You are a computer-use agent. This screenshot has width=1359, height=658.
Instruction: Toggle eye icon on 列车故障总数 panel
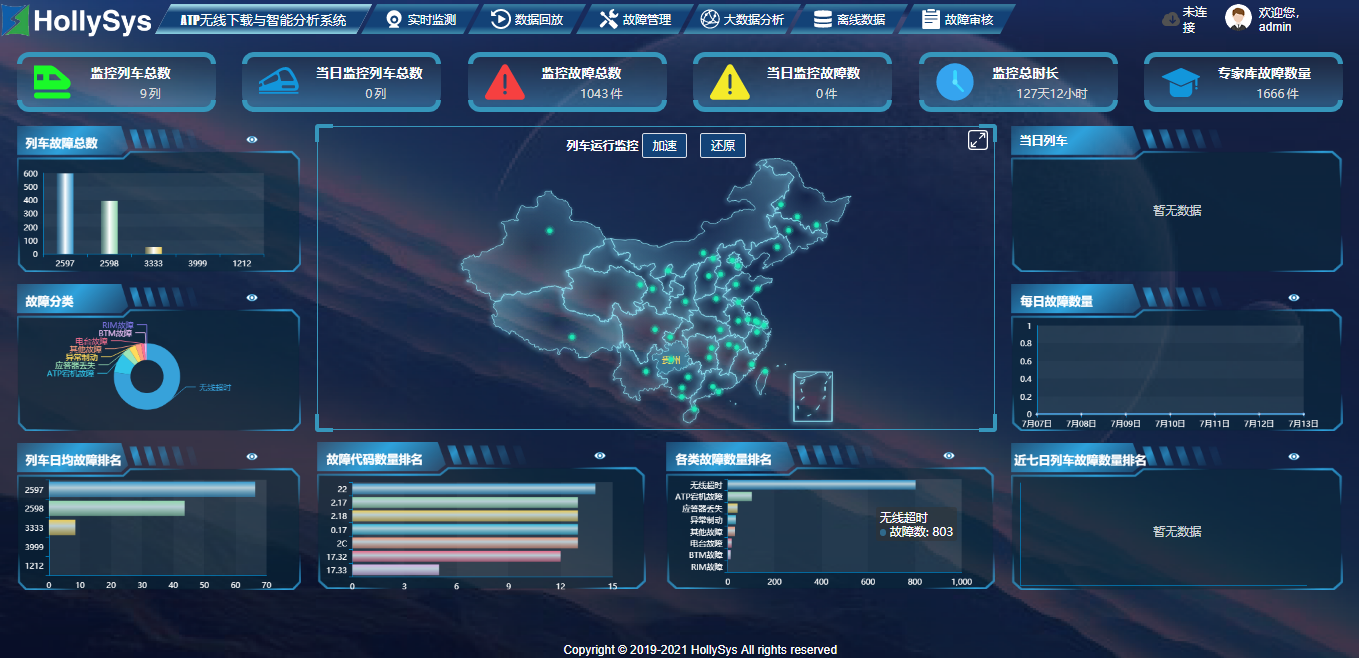[252, 140]
